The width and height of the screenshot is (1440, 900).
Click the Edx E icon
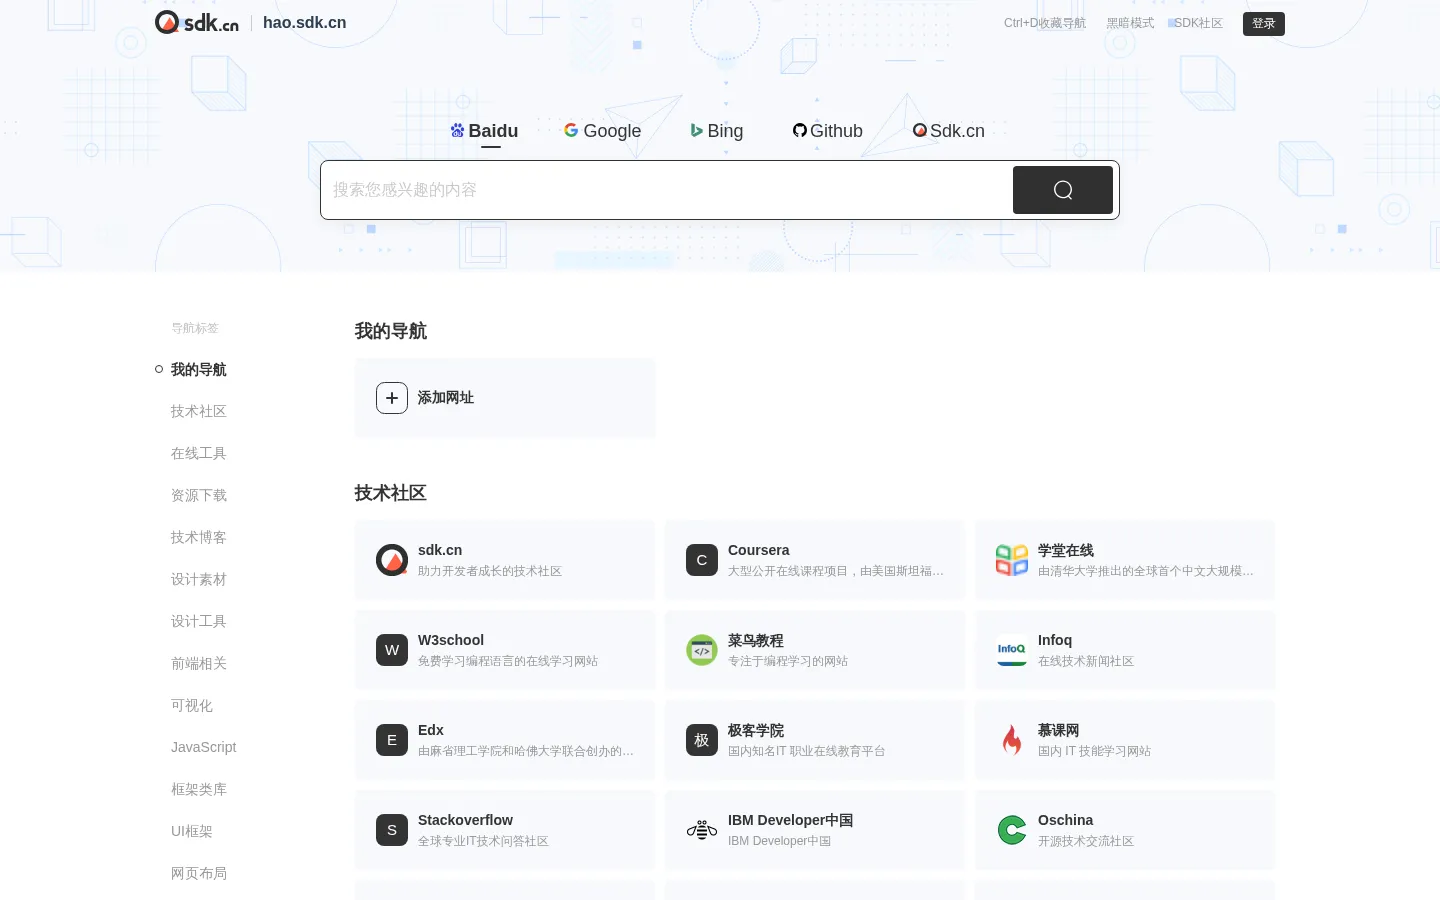click(392, 740)
